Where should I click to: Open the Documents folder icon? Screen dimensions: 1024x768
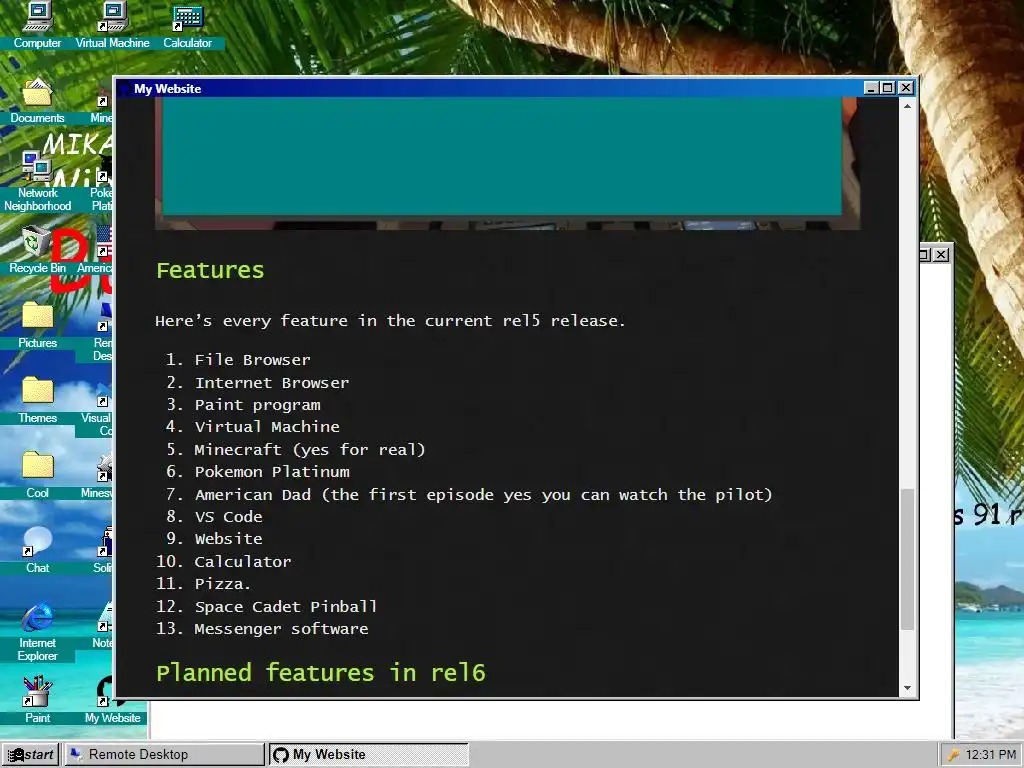tap(37, 101)
